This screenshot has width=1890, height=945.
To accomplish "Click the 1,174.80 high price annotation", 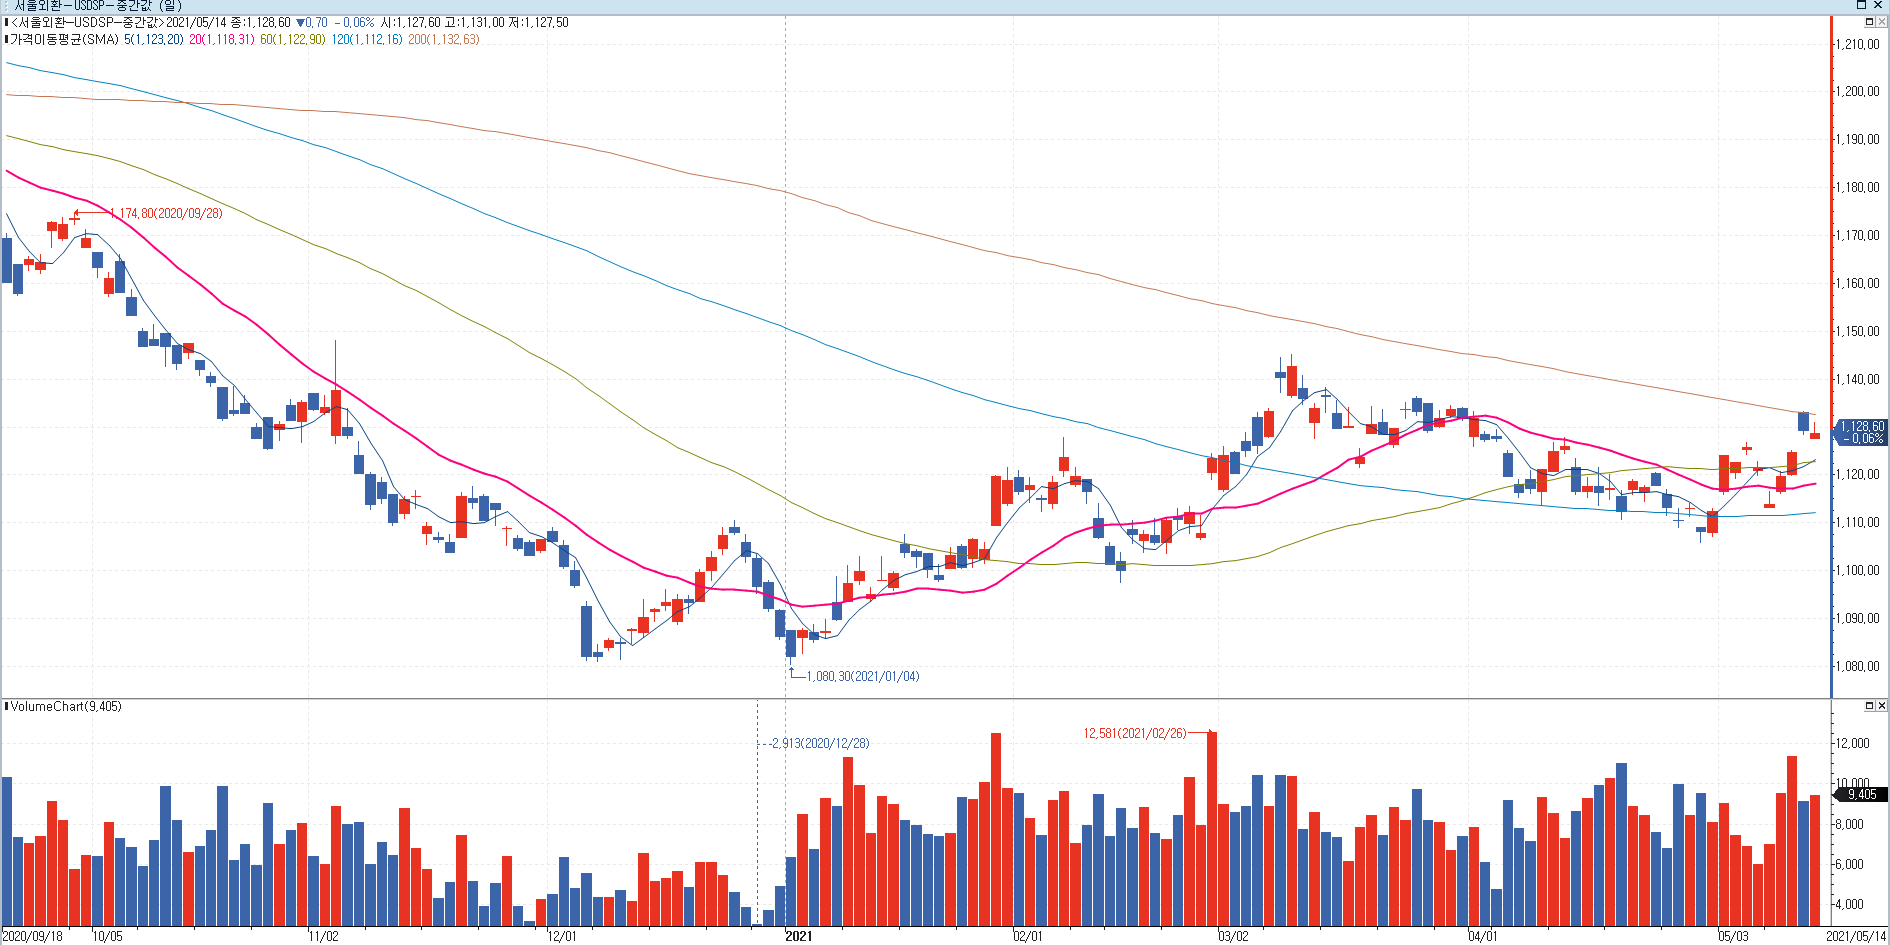I will (166, 213).
